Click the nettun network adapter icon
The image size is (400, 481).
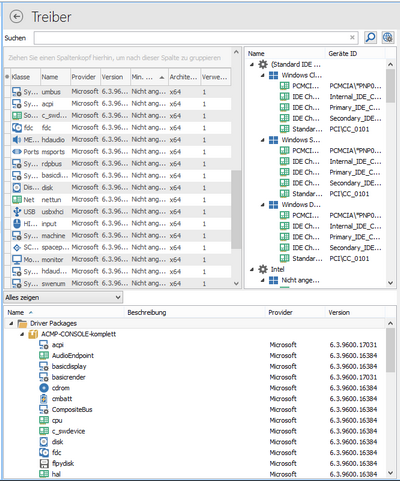pos(17,200)
